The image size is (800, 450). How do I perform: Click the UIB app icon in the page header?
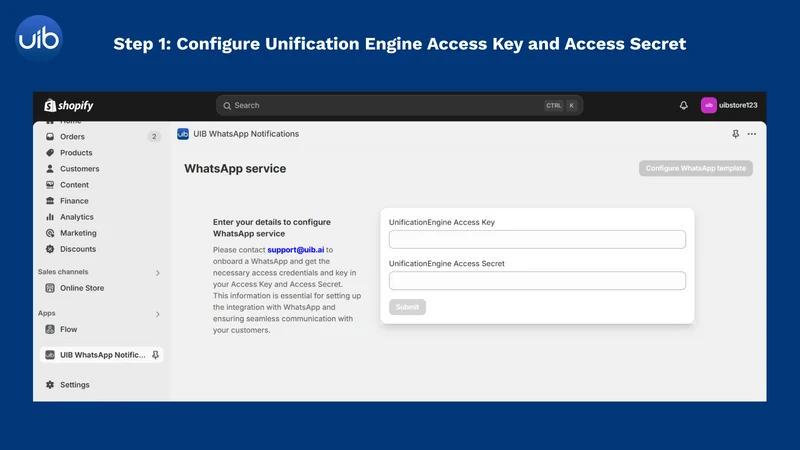(183, 134)
